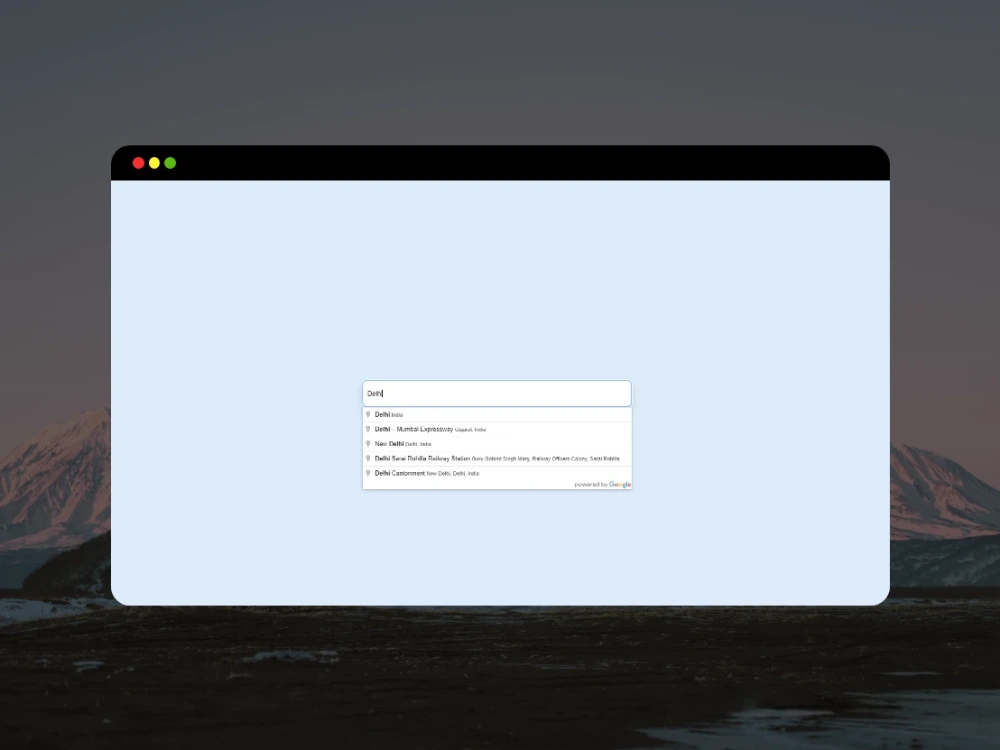This screenshot has height=750, width=1000.
Task: Pick the "New Delhi" Delhi, India suggestion
Action: pyautogui.click(x=497, y=444)
